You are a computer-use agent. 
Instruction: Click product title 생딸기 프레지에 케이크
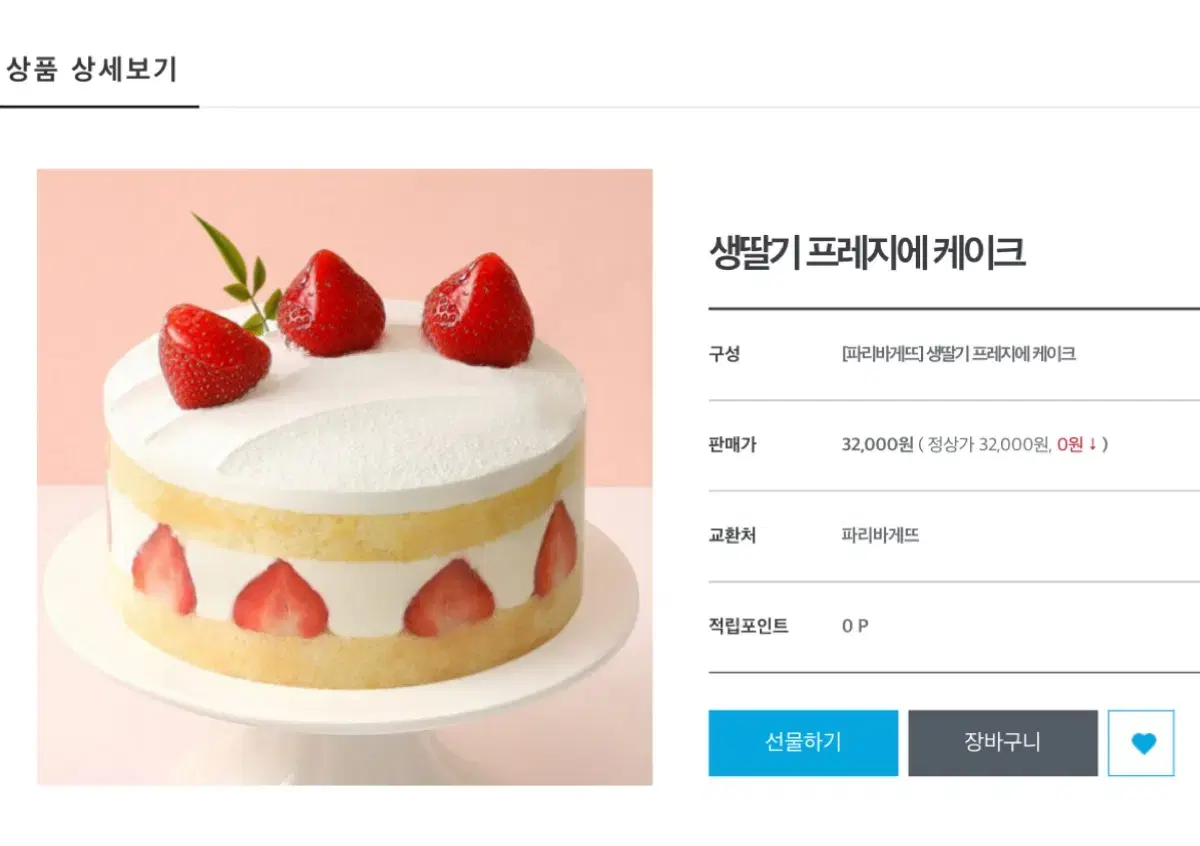coord(867,252)
